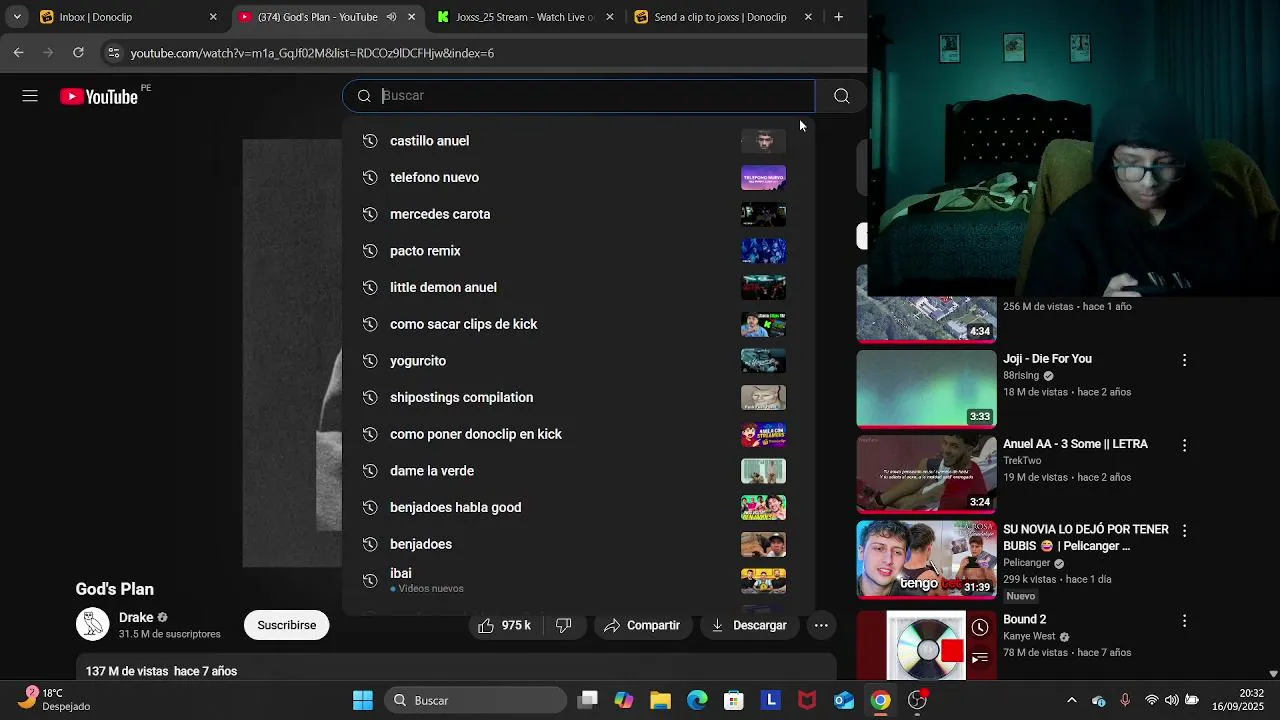Open Pelicanger 'SU NOVIA LO DEJÓ' video thumbnail
This screenshot has height=720, width=1280.
pos(926,559)
